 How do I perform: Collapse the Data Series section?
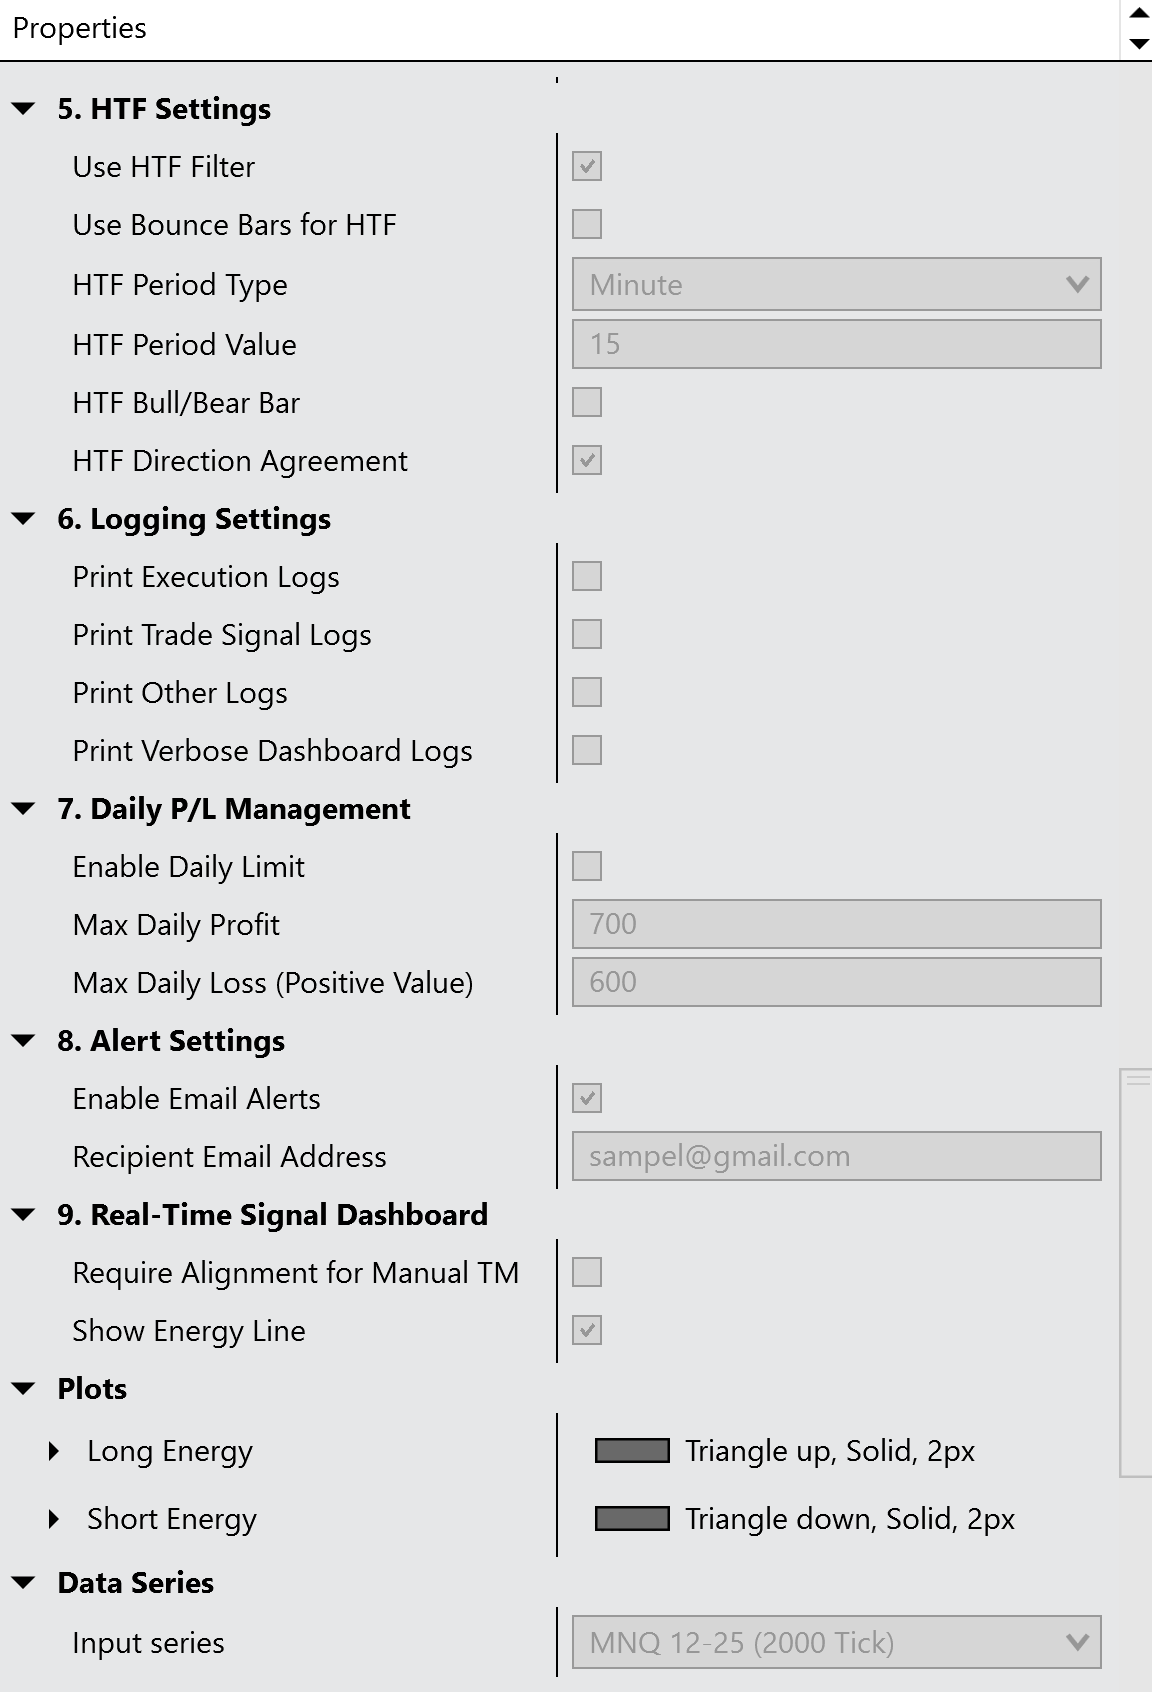coord(24,1583)
